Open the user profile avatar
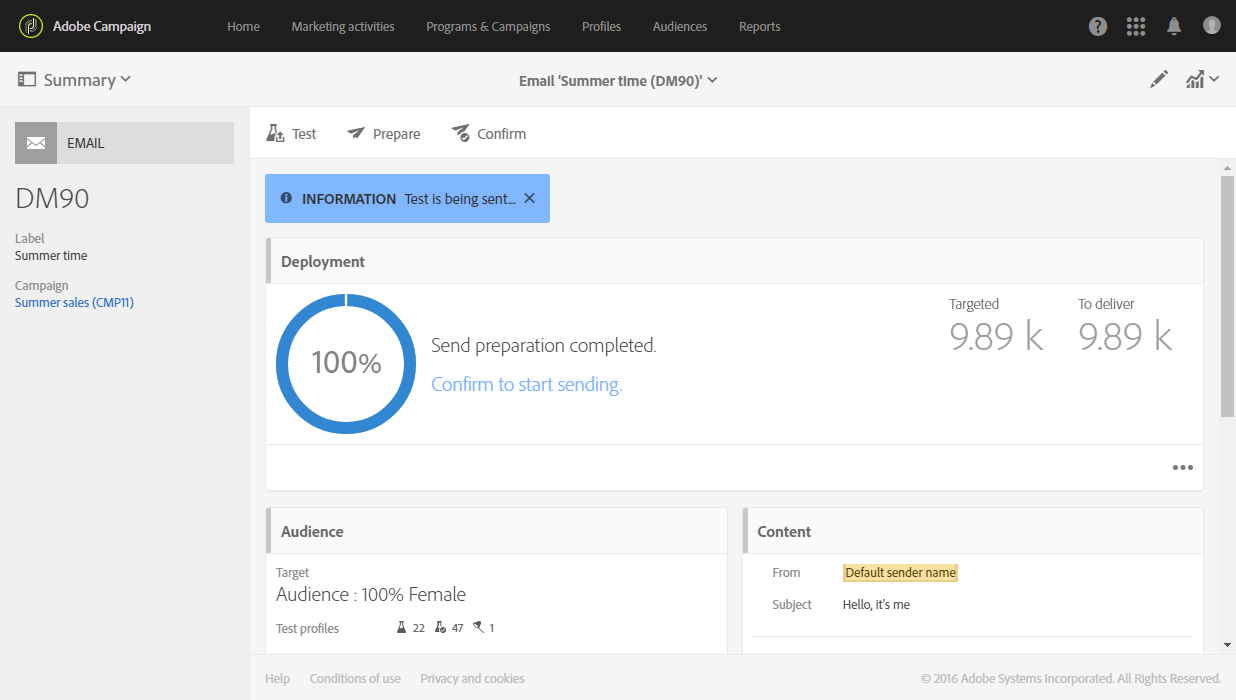The height and width of the screenshot is (700, 1236). click(x=1212, y=26)
